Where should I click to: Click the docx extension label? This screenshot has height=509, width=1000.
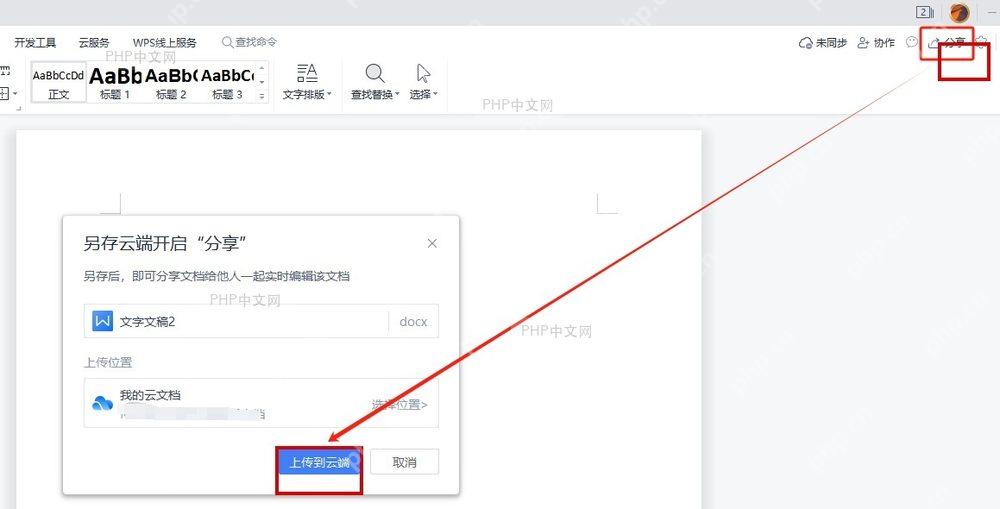tap(413, 321)
